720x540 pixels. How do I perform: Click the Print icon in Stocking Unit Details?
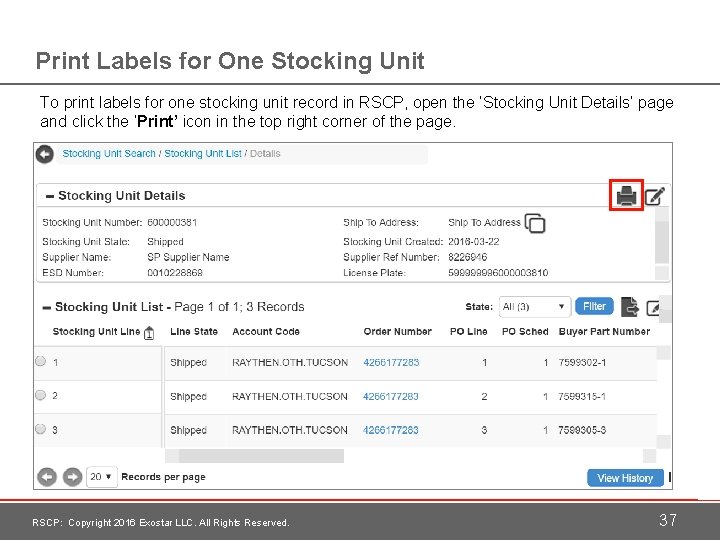[x=626, y=196]
